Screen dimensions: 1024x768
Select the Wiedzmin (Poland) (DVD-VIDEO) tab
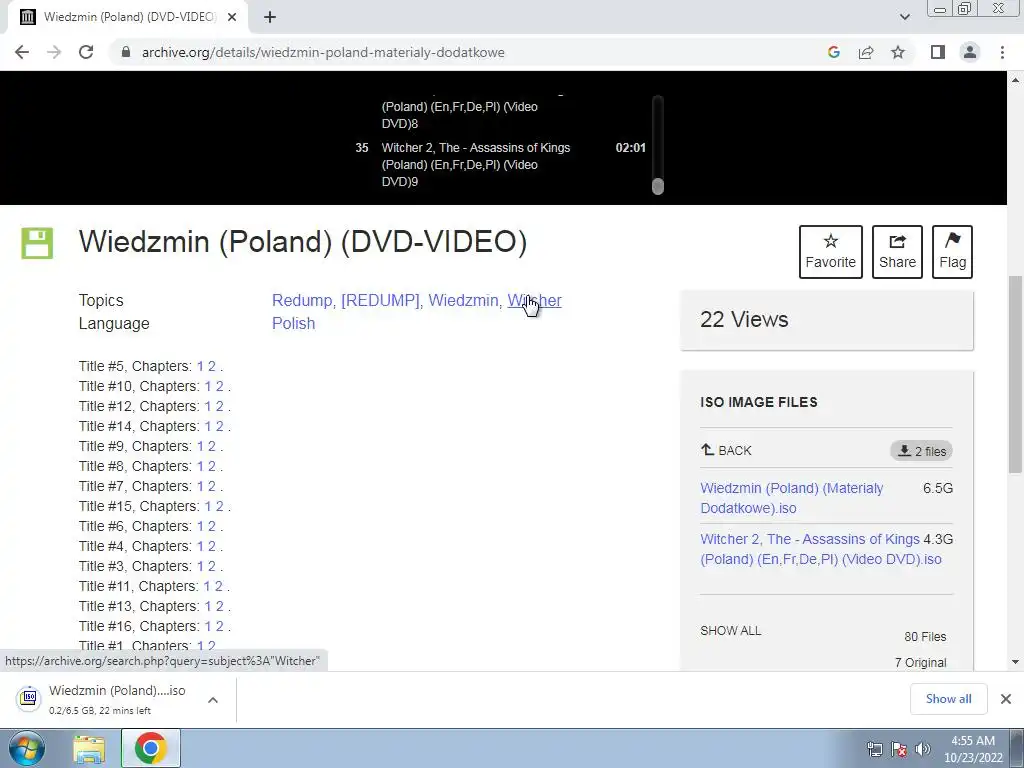pyautogui.click(x=129, y=17)
